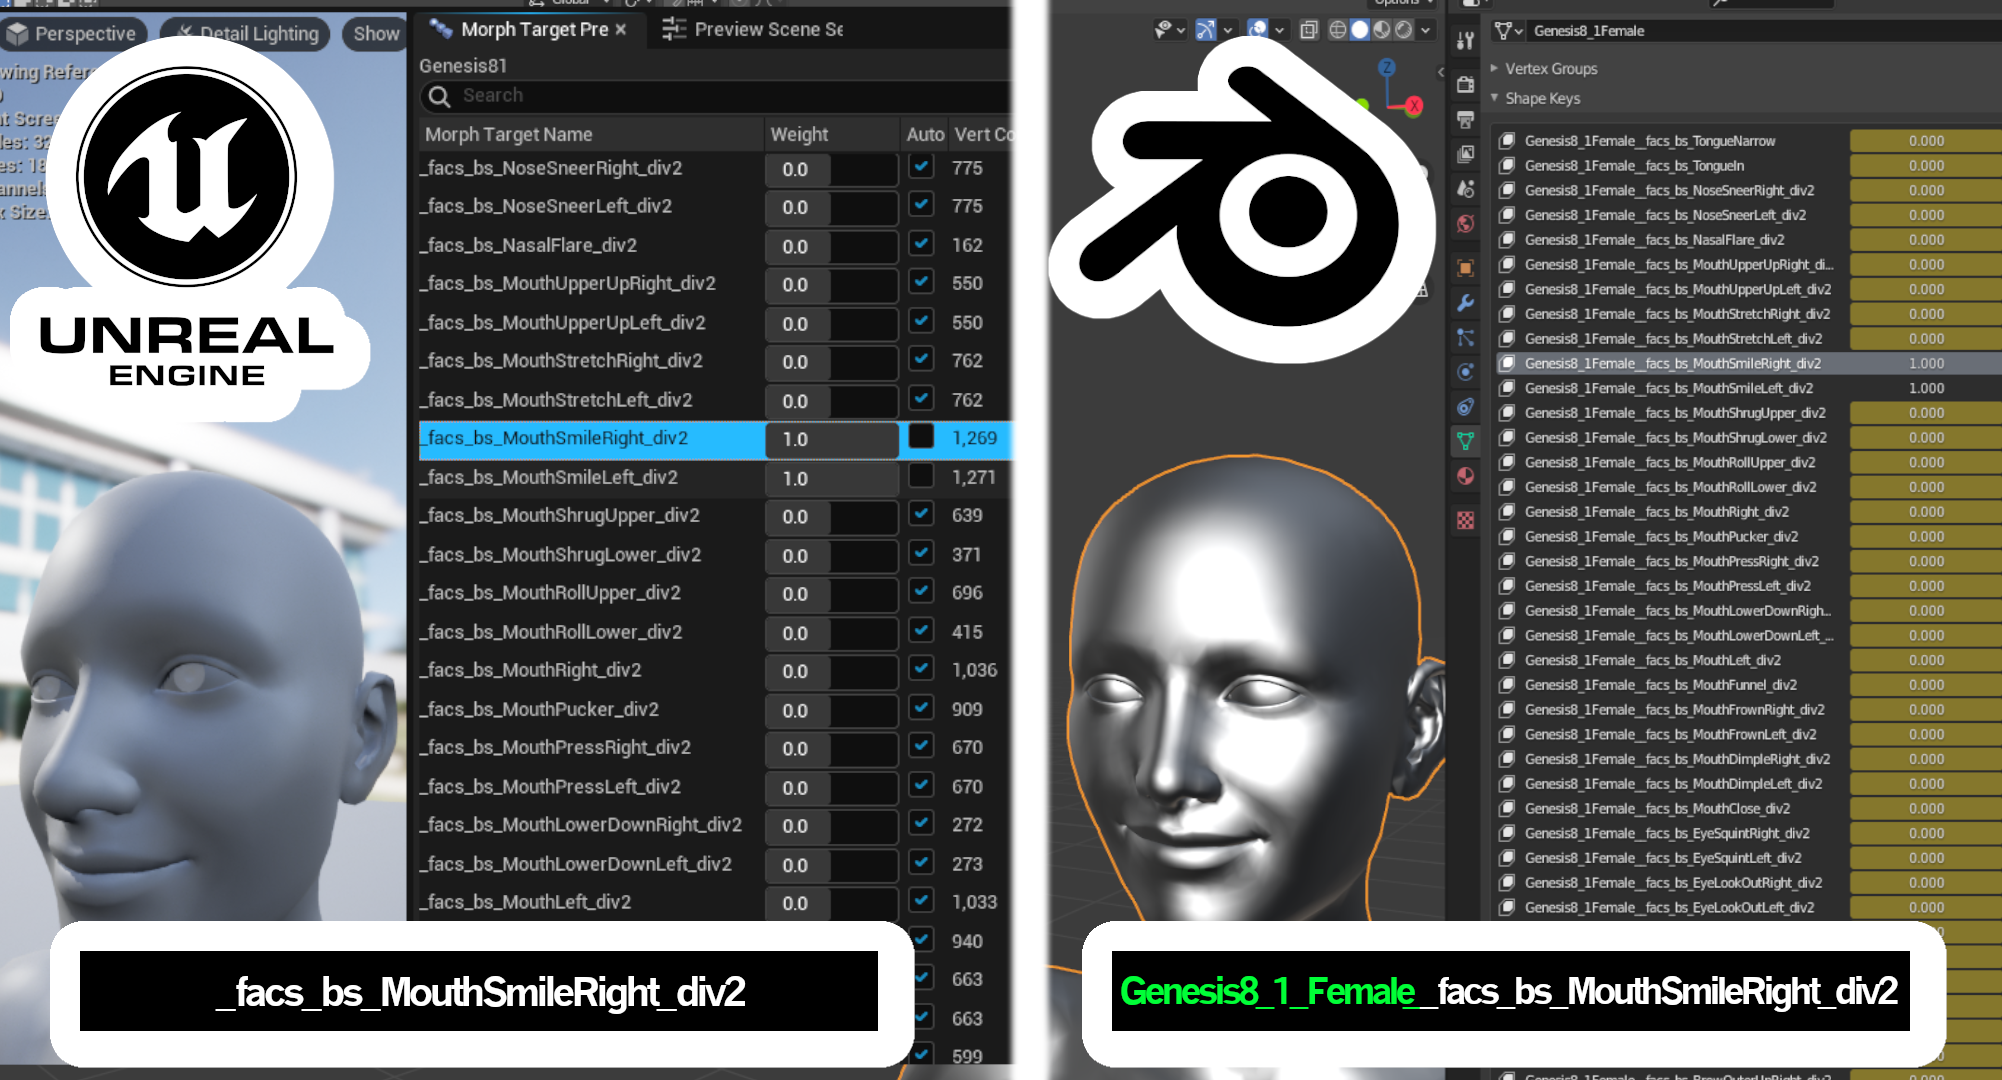Open the overlays dropdown arrow

(x=1280, y=30)
